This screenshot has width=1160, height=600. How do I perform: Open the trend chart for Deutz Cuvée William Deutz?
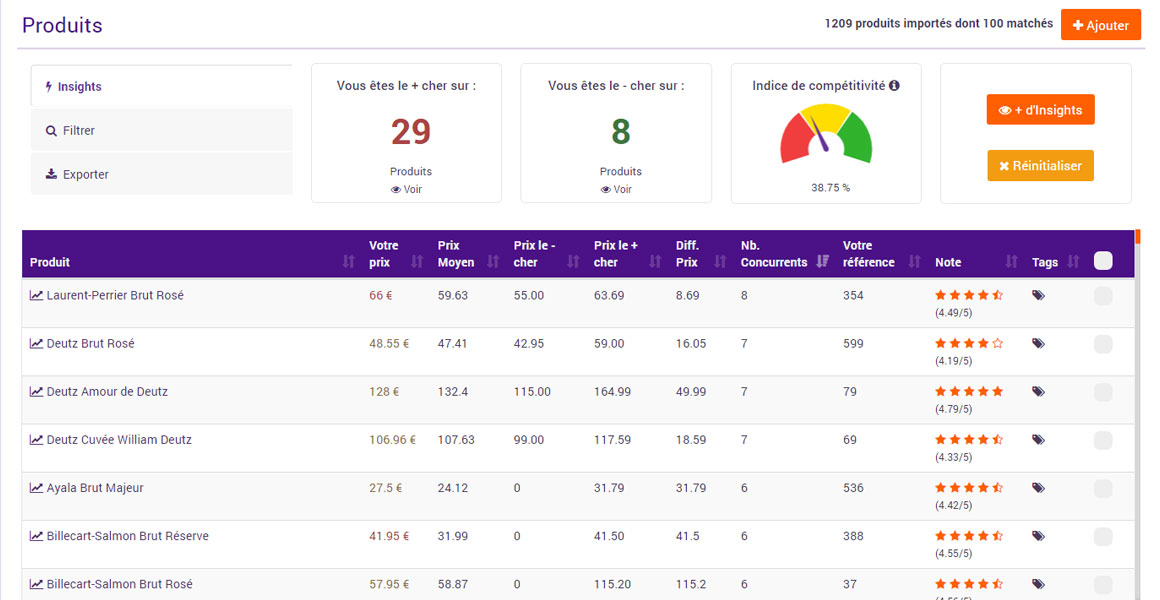click(36, 439)
